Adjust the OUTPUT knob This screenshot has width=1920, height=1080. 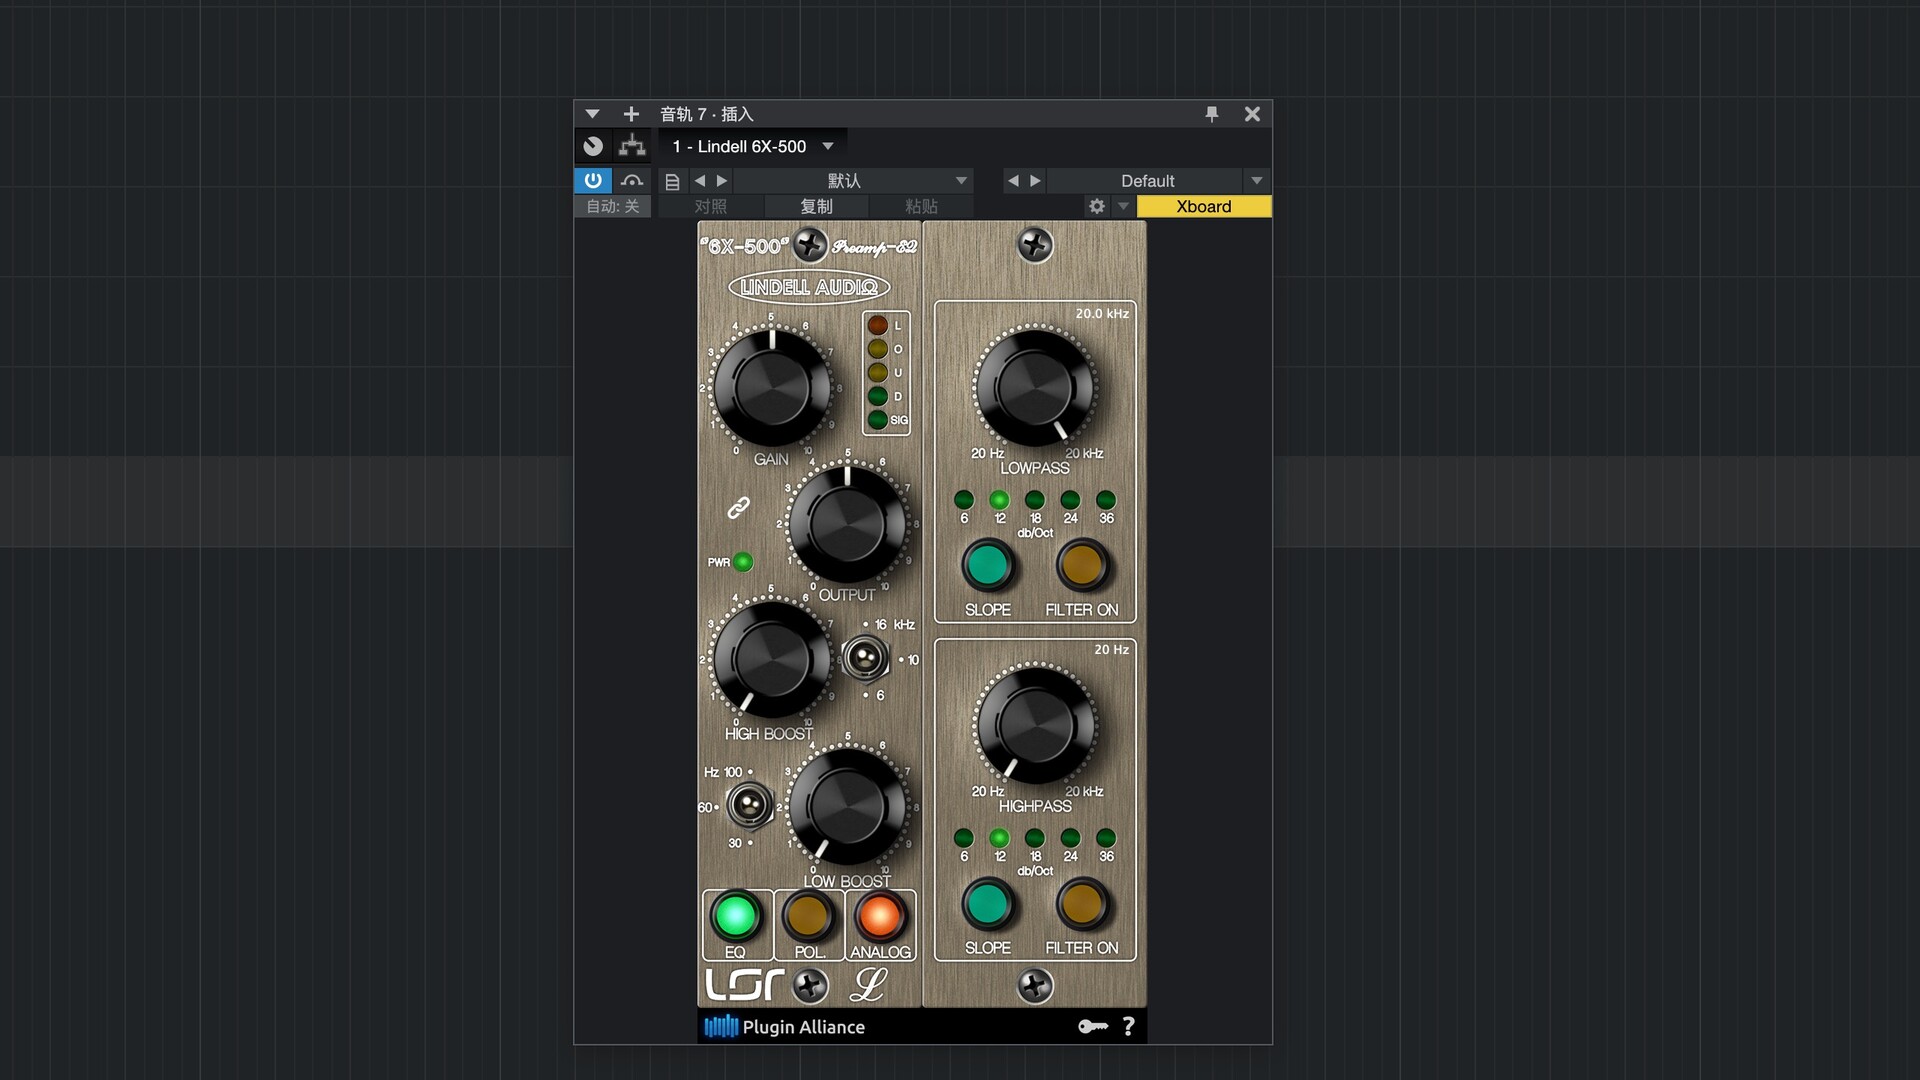pos(847,524)
